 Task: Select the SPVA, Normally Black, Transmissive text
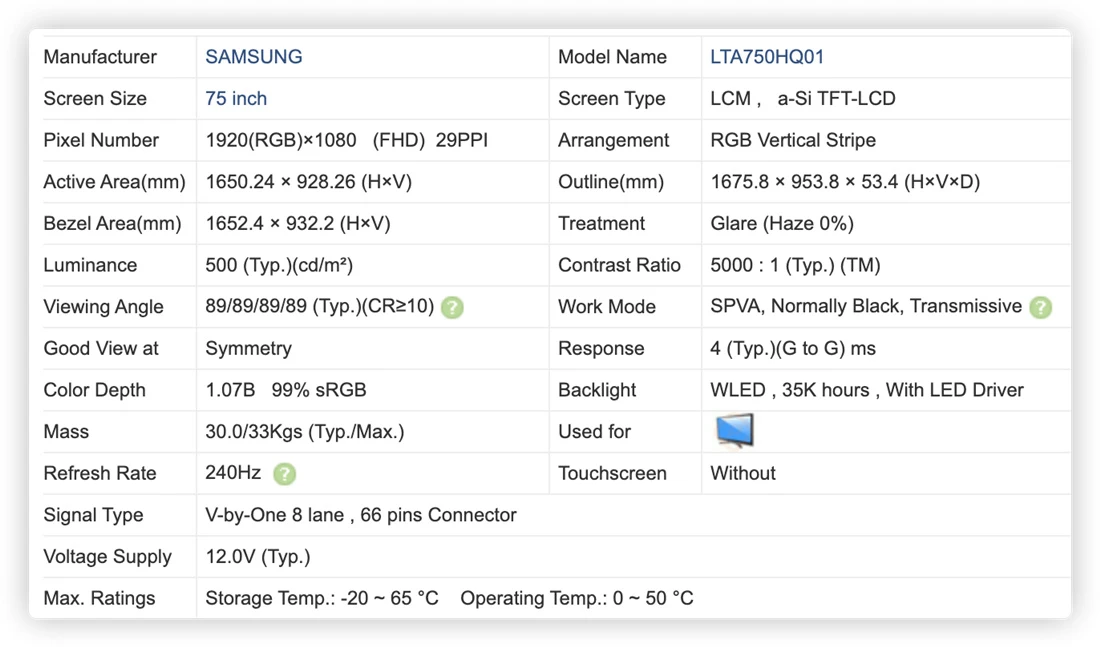tap(866, 307)
